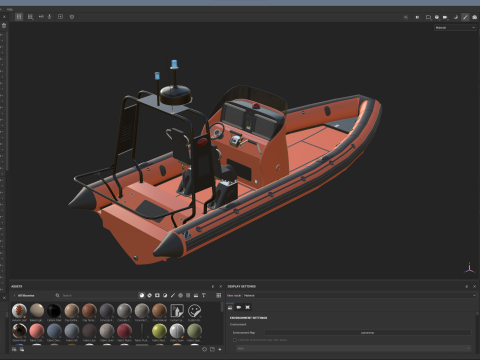Screen dimensions: 480x360
Task: Filter assets by materials sphere icon
Action: (142, 295)
